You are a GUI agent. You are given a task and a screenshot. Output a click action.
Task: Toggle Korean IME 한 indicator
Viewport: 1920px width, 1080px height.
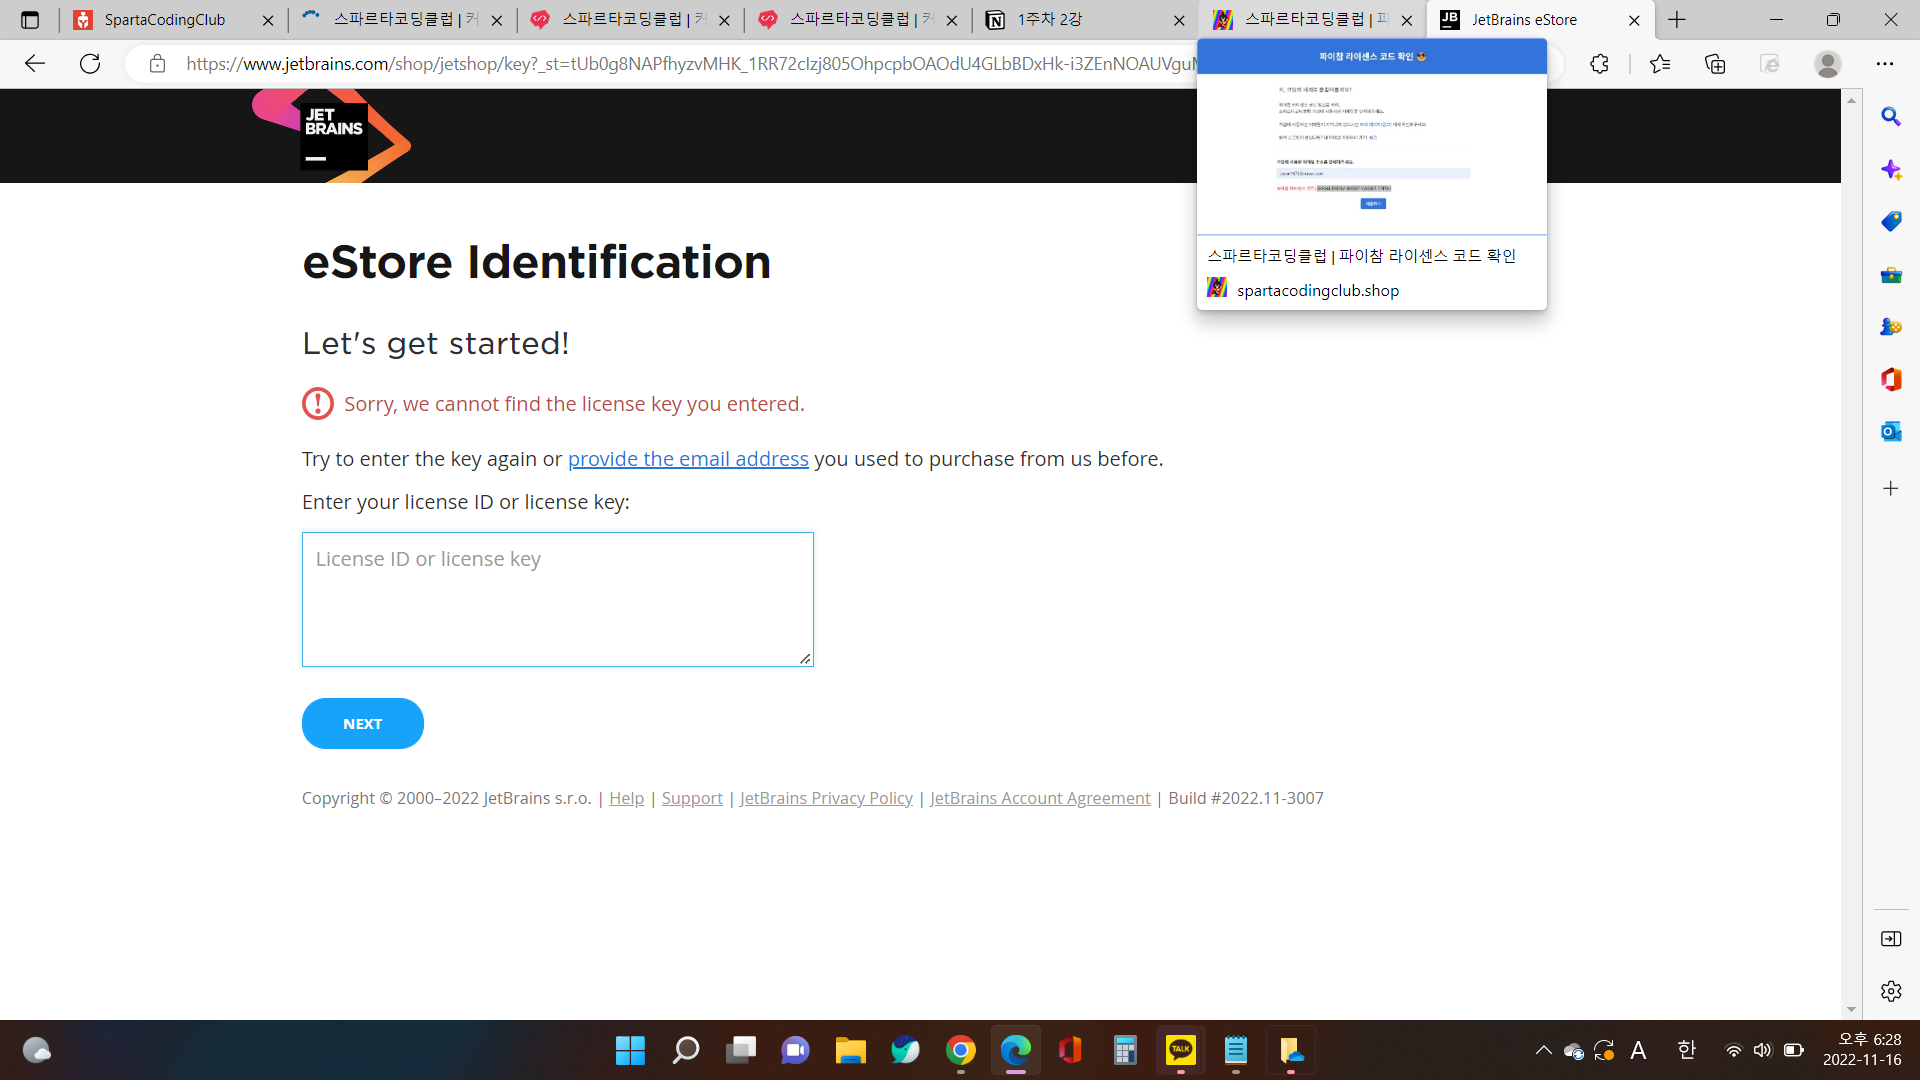click(x=1687, y=1050)
